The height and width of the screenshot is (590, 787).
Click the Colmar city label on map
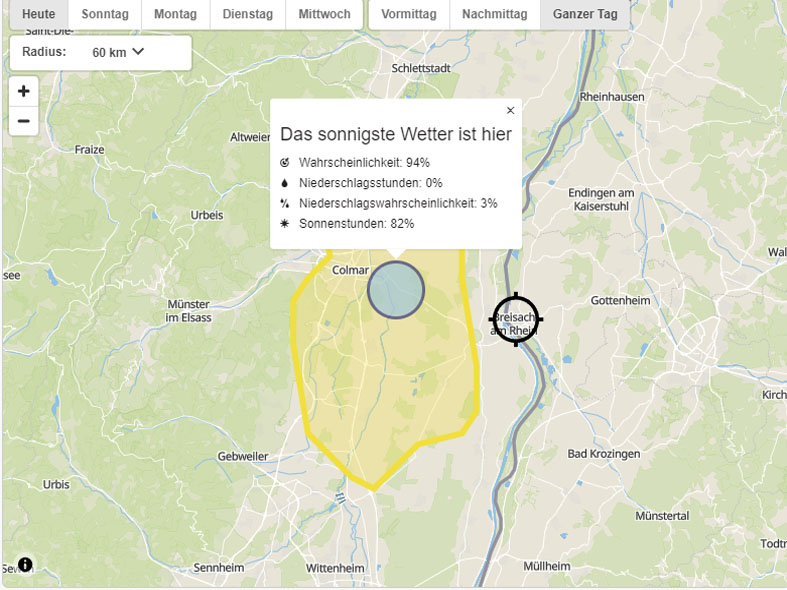pos(351,269)
